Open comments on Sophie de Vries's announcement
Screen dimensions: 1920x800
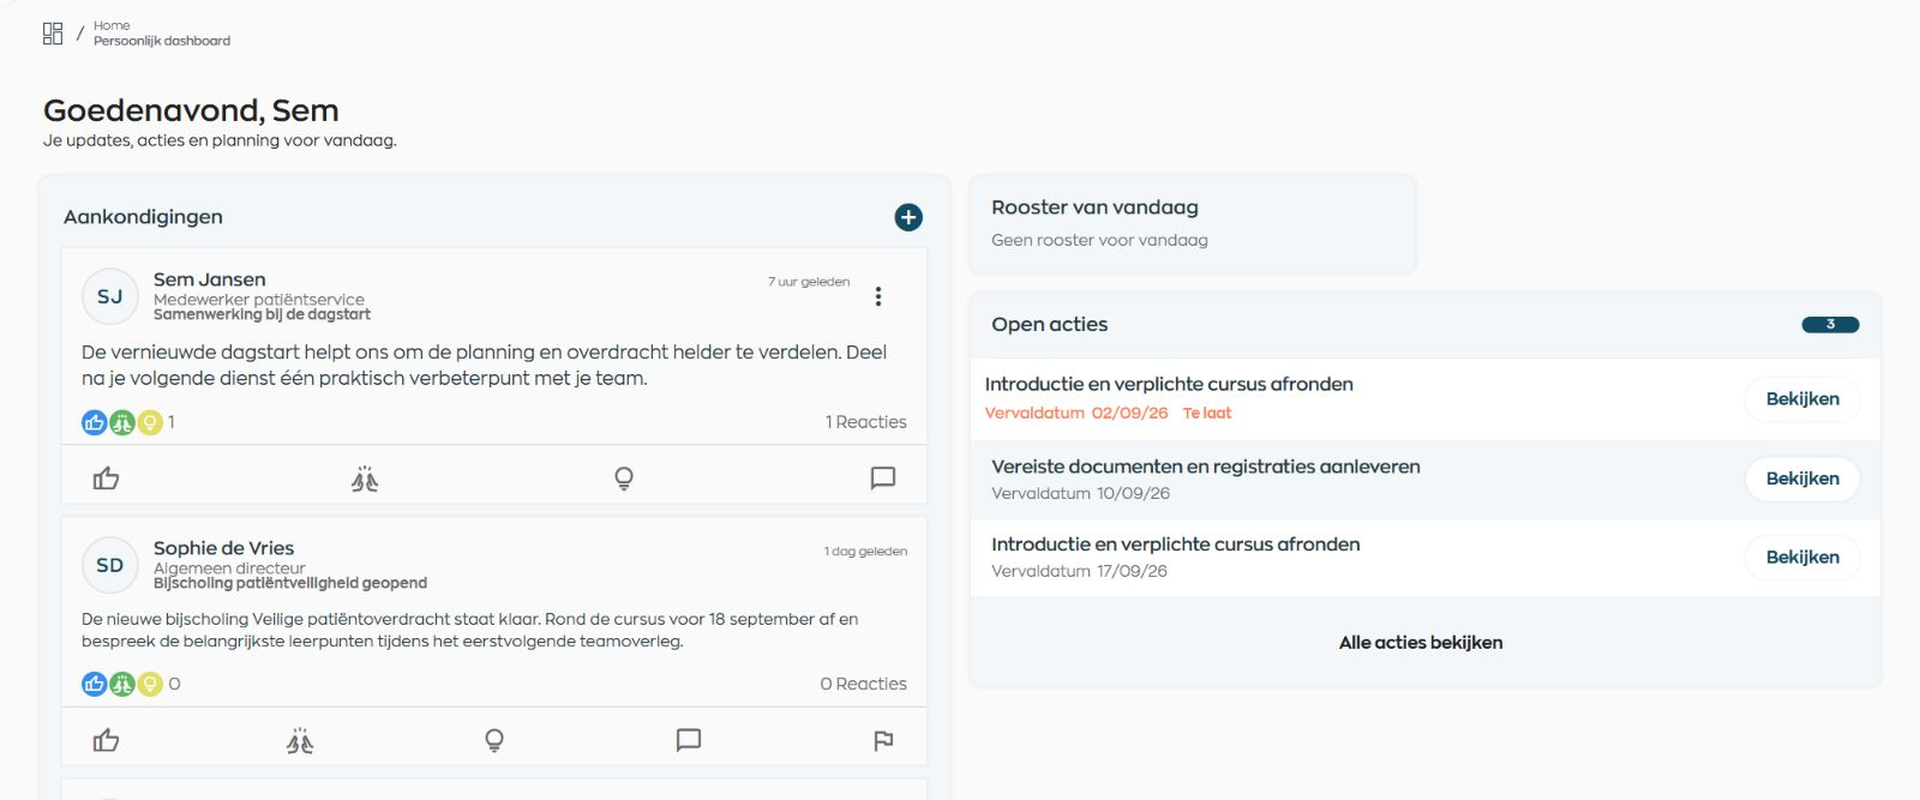(689, 740)
